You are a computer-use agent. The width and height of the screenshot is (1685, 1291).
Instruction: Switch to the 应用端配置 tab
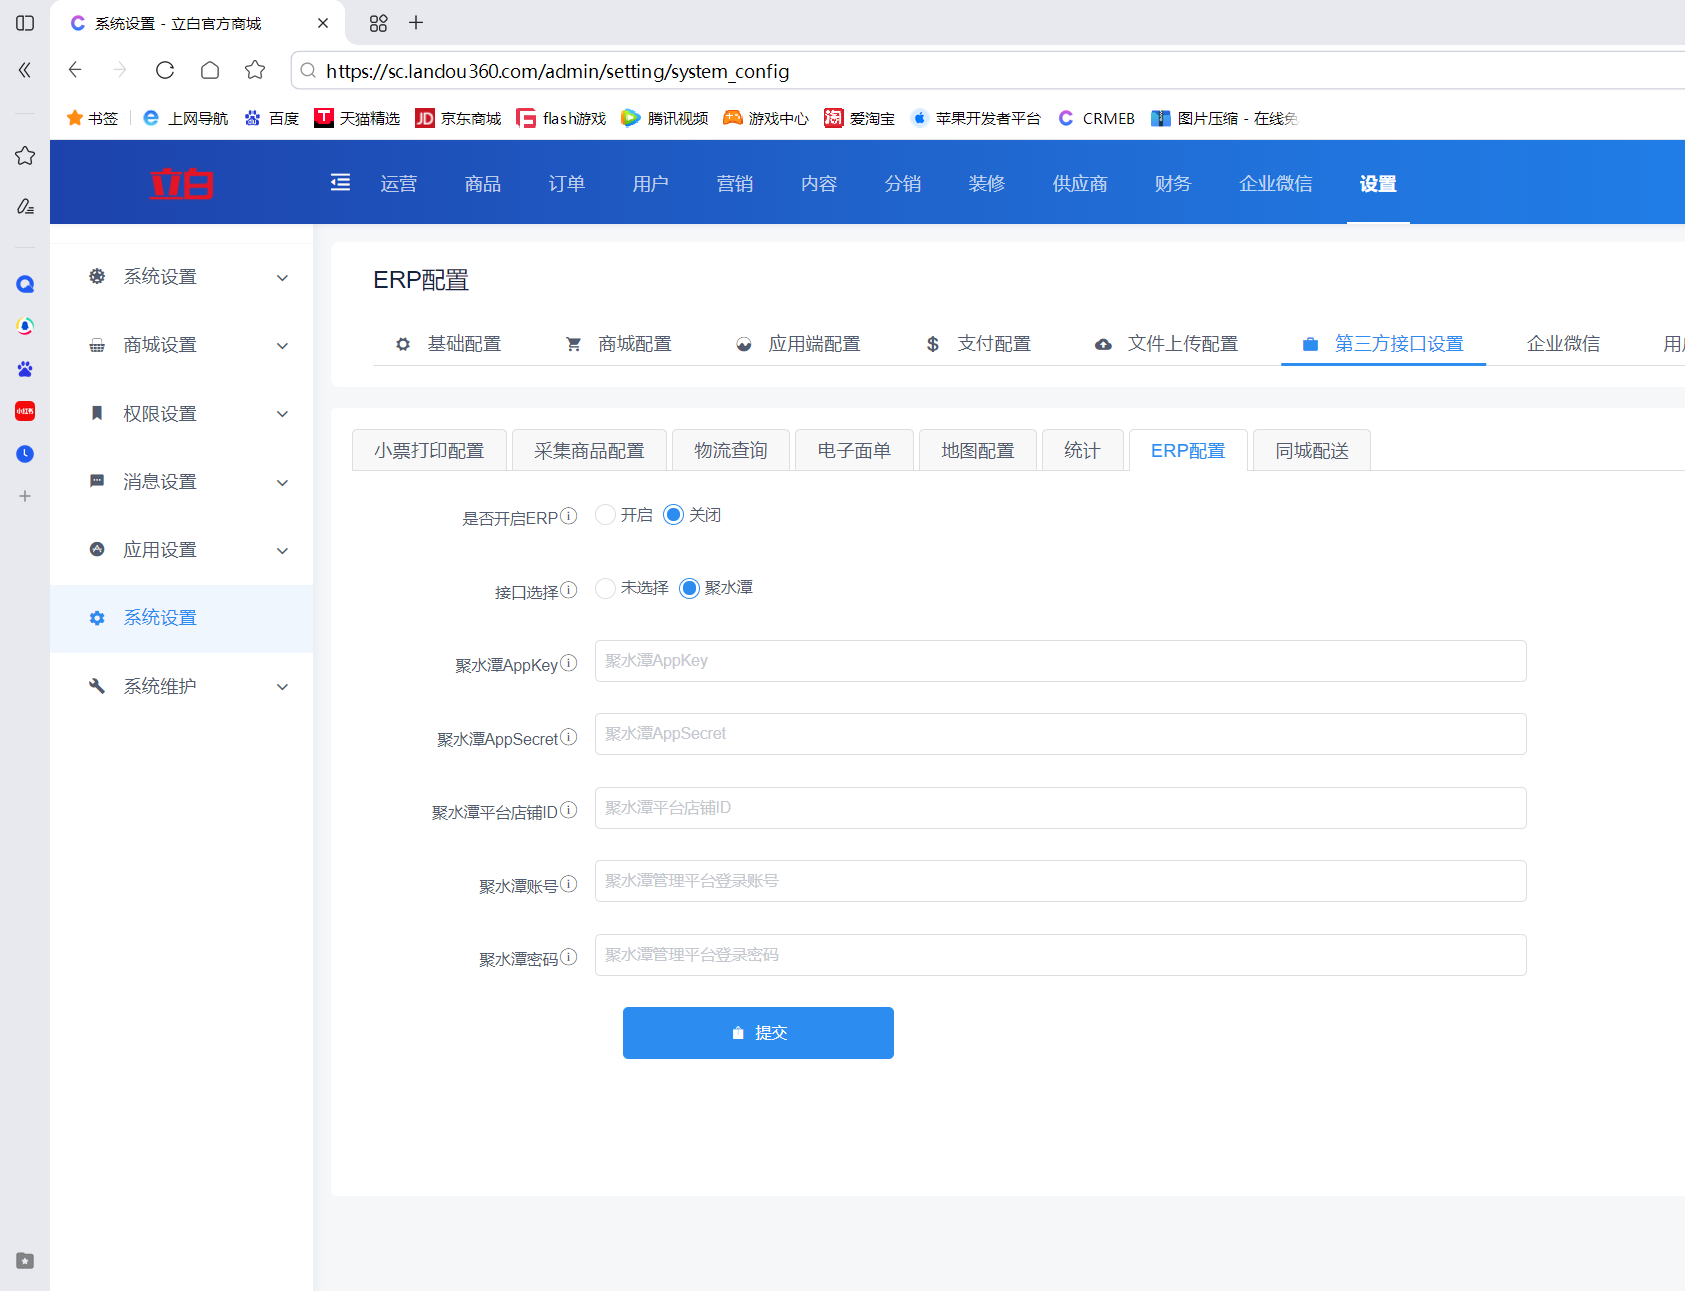pyautogui.click(x=798, y=344)
